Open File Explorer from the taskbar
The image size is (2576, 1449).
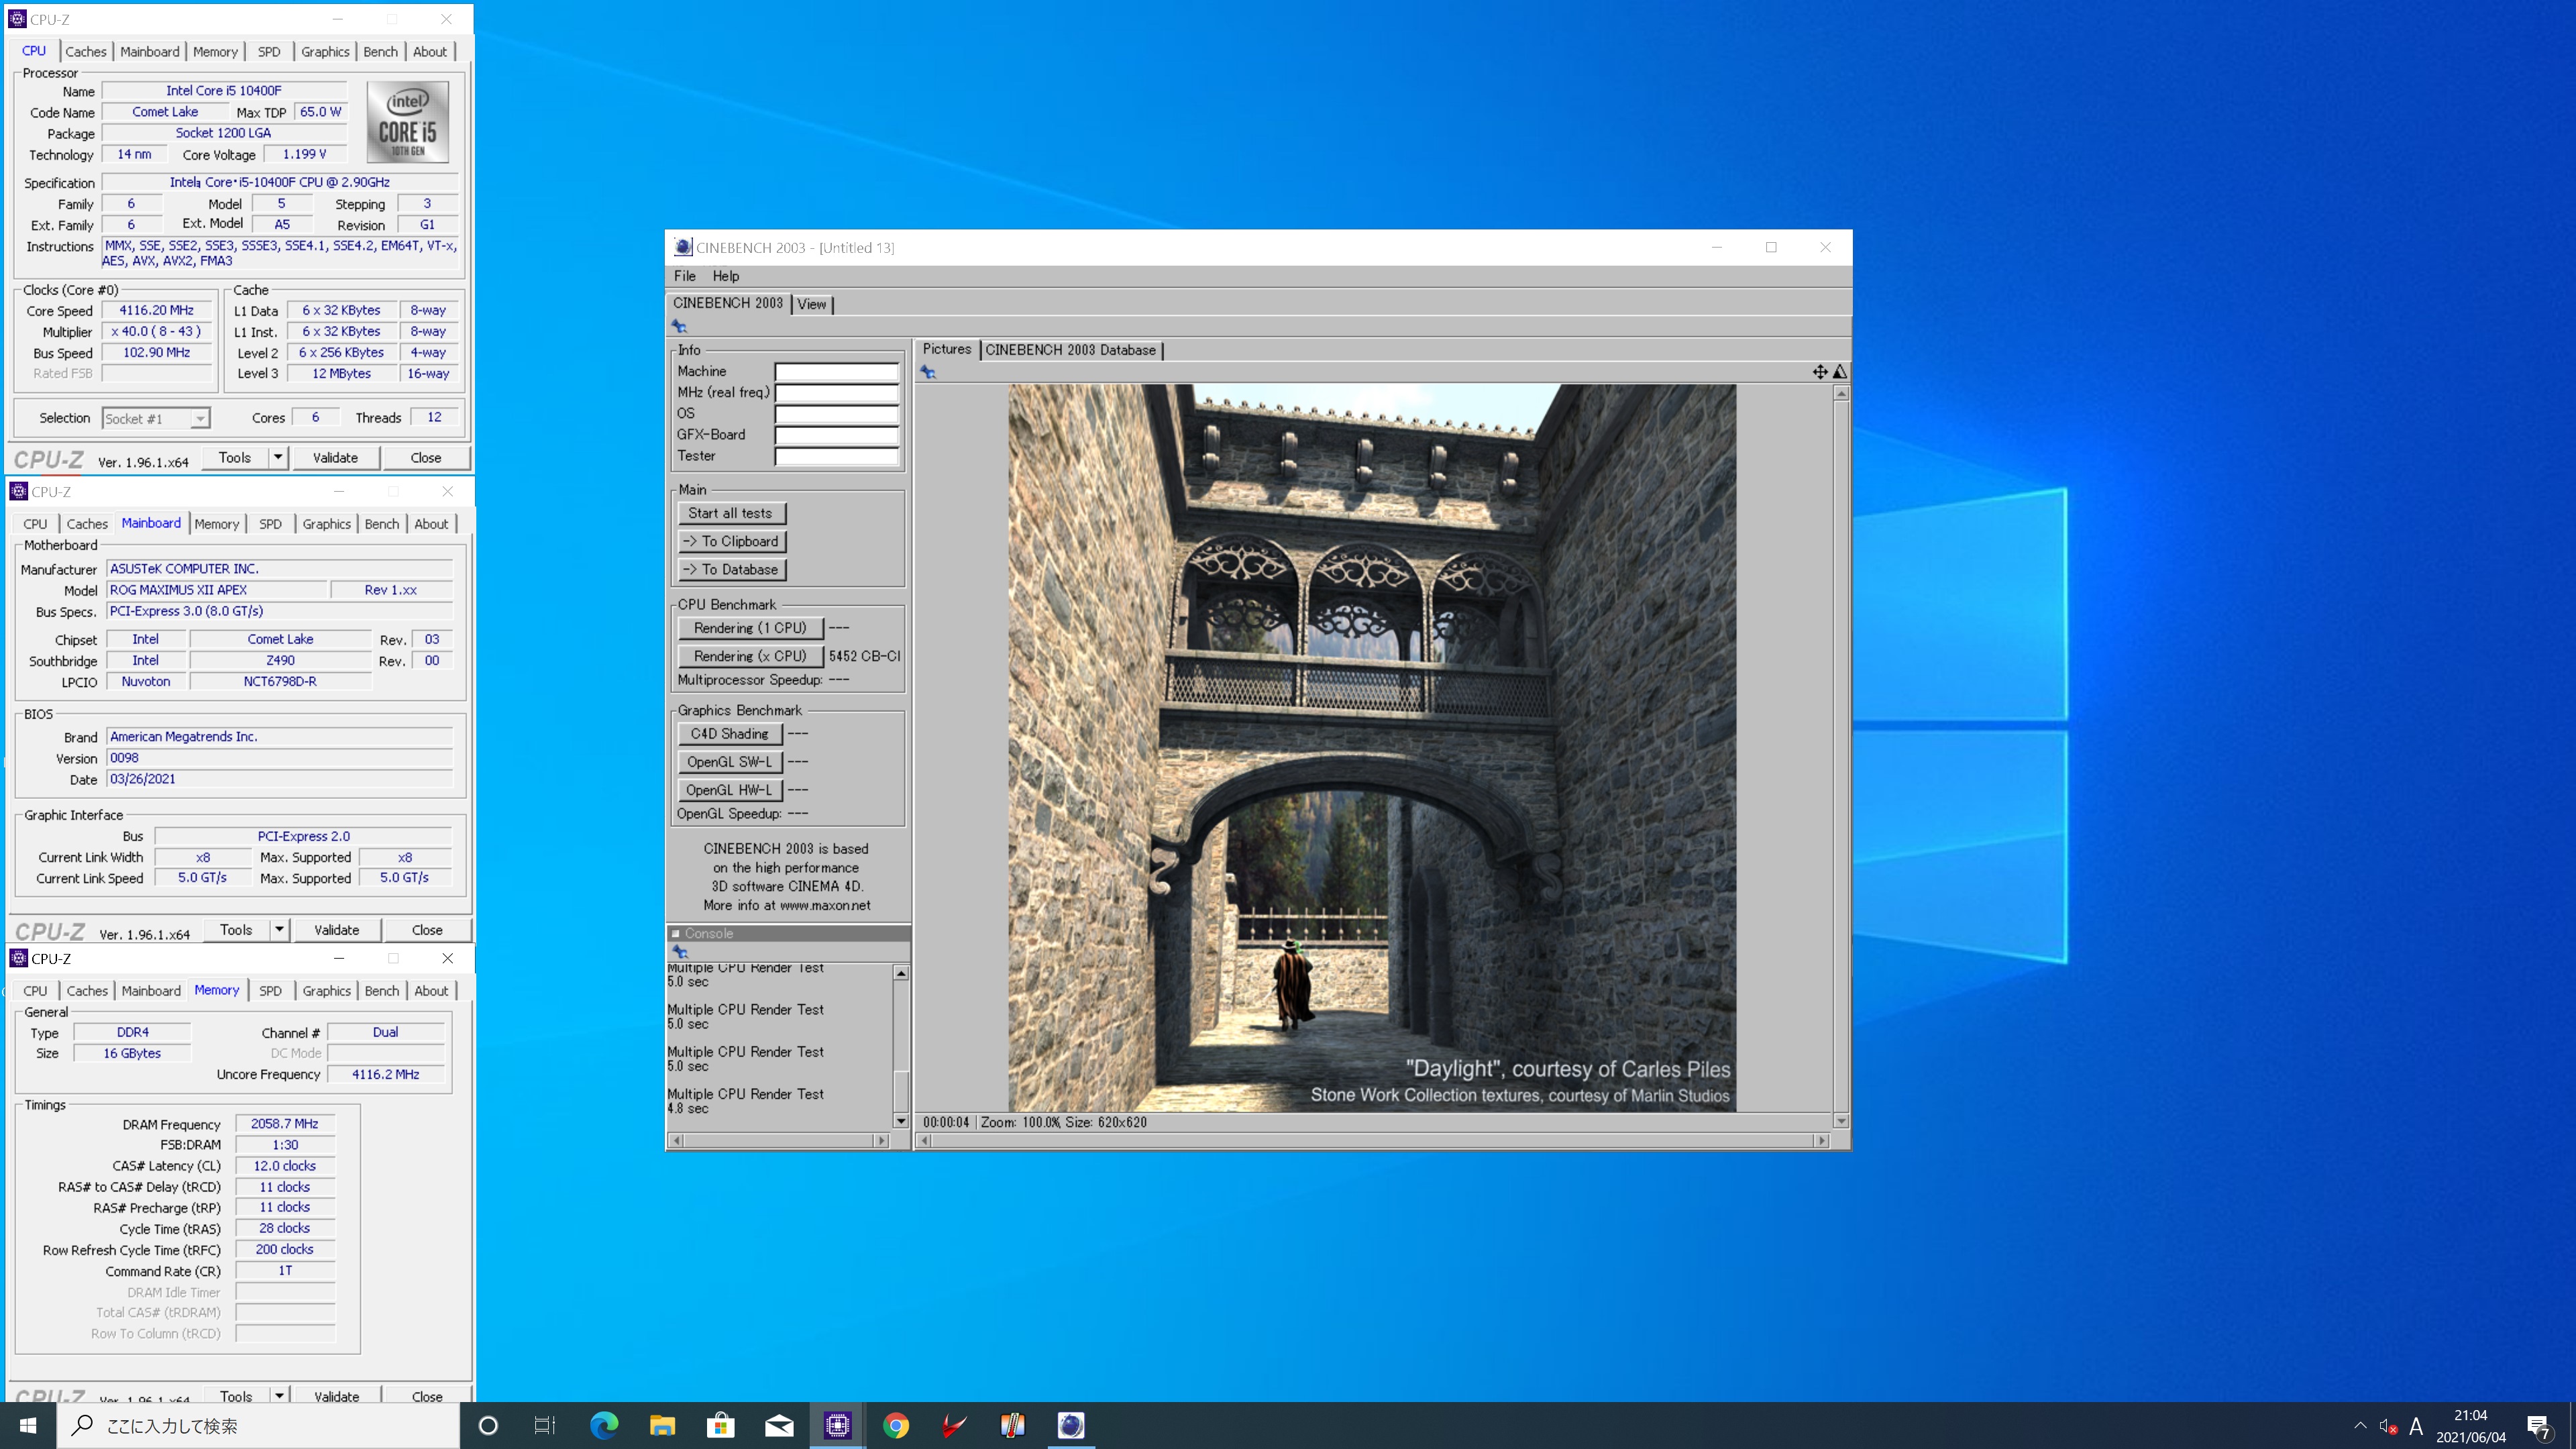(x=662, y=1425)
